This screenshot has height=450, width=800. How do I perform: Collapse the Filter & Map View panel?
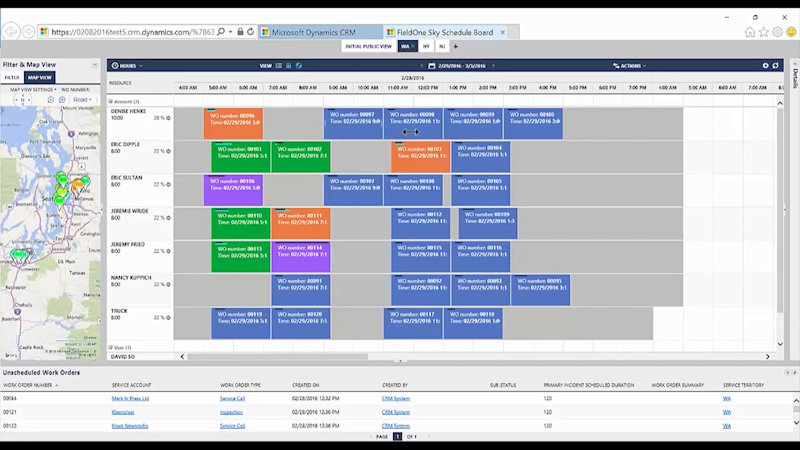coord(95,64)
